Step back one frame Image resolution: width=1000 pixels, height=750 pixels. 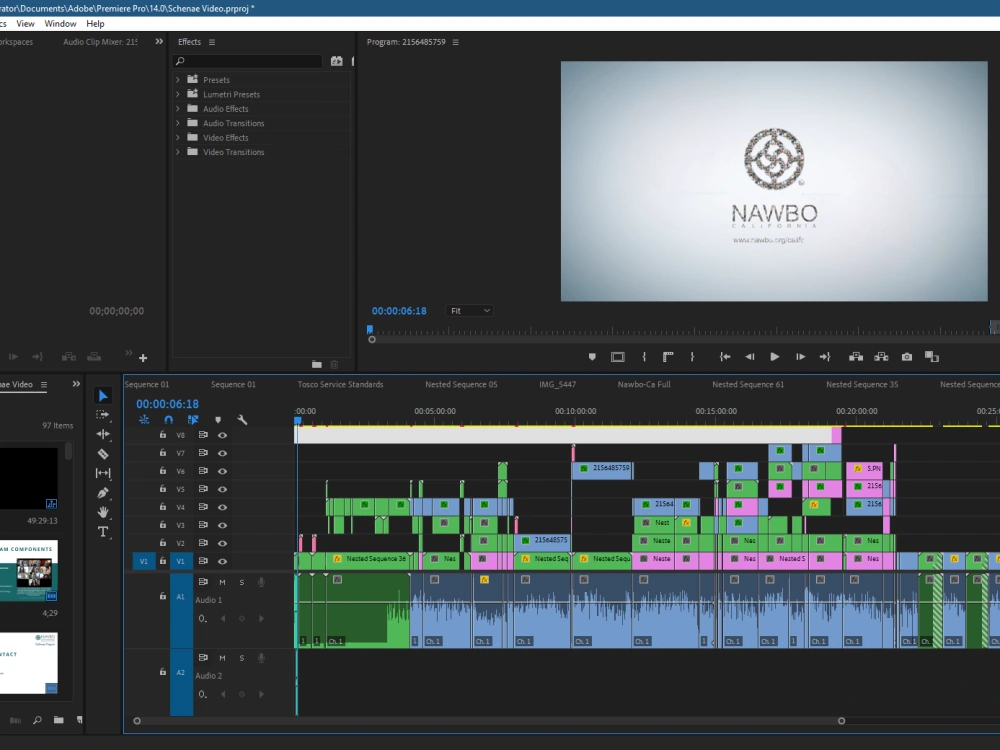coord(750,357)
